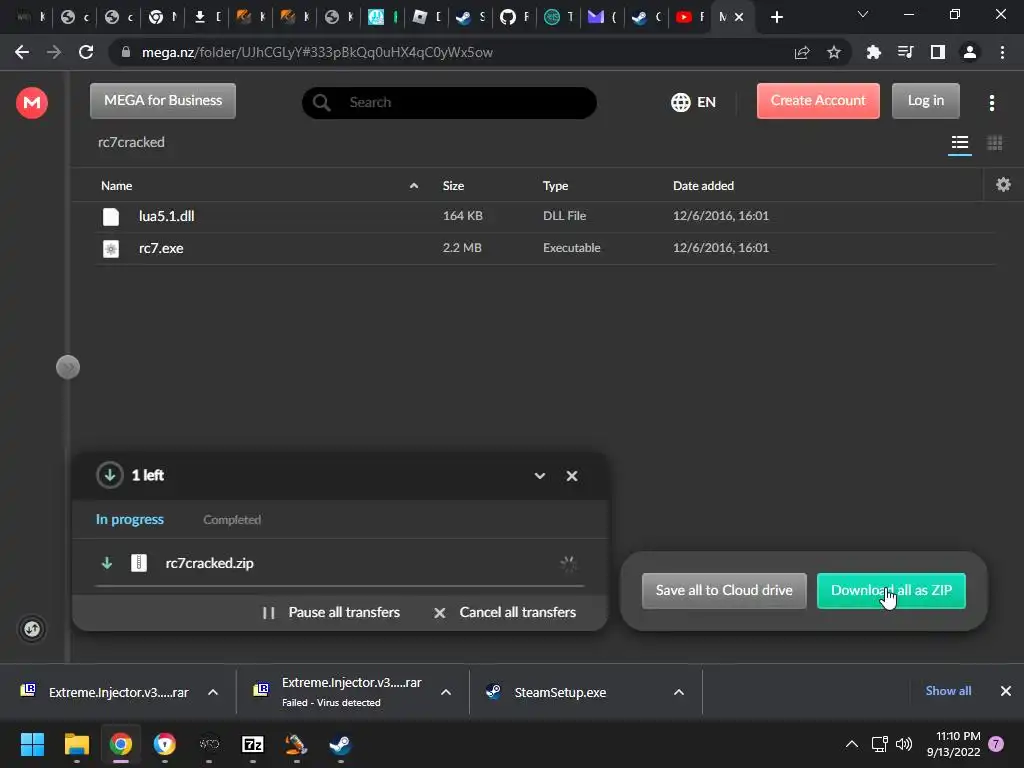Reload the mega.nz page
Screen dimensions: 1024x768
point(86,52)
